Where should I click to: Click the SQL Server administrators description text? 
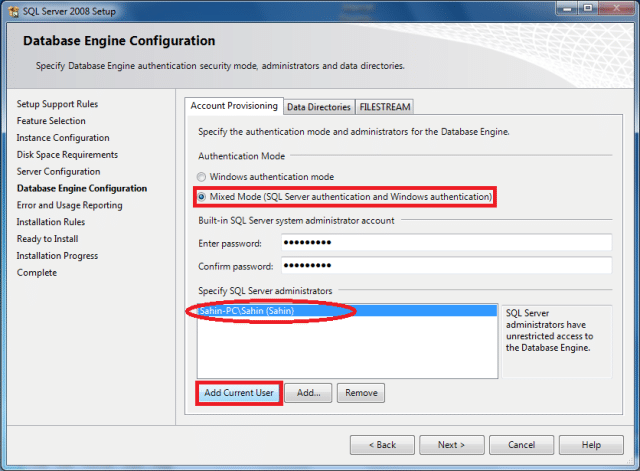(x=549, y=330)
